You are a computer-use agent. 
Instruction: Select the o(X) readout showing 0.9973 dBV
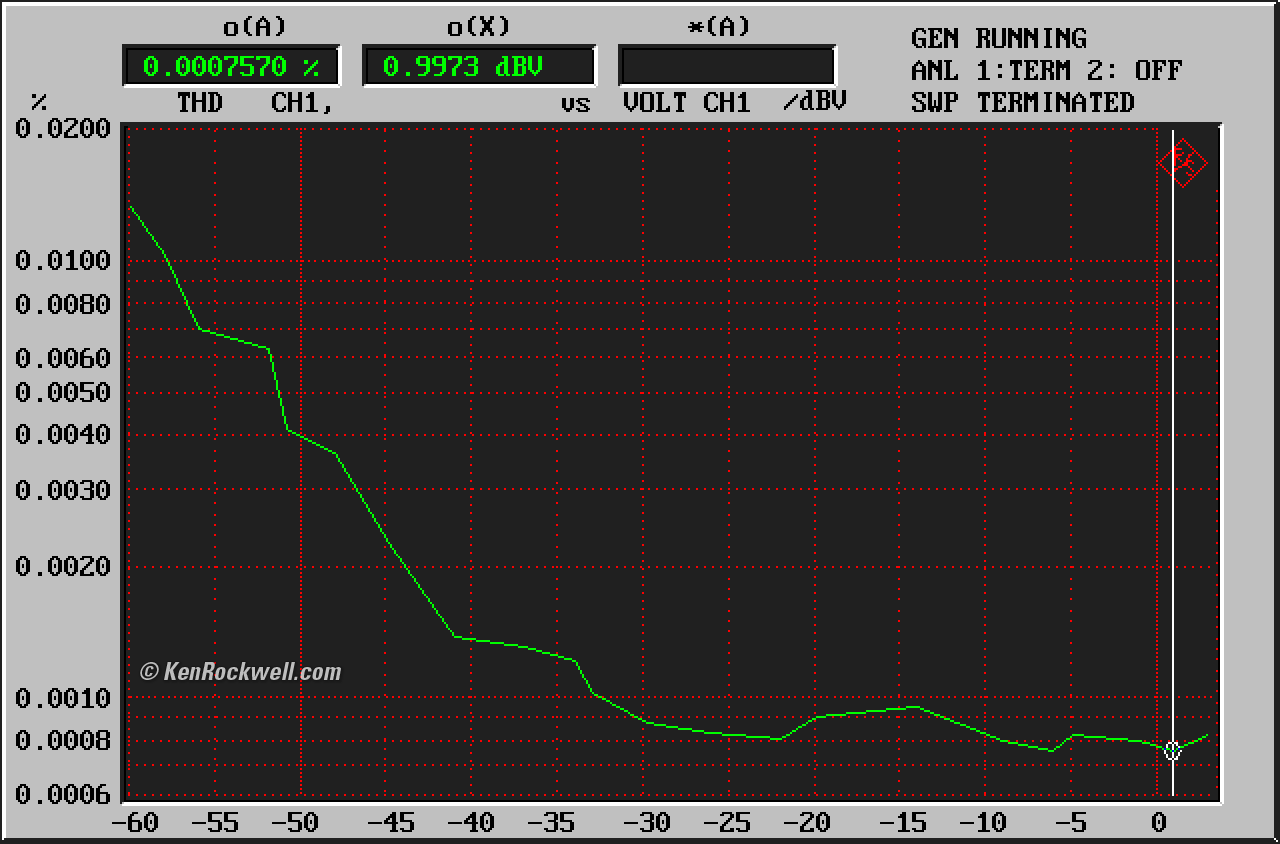pyautogui.click(x=478, y=67)
